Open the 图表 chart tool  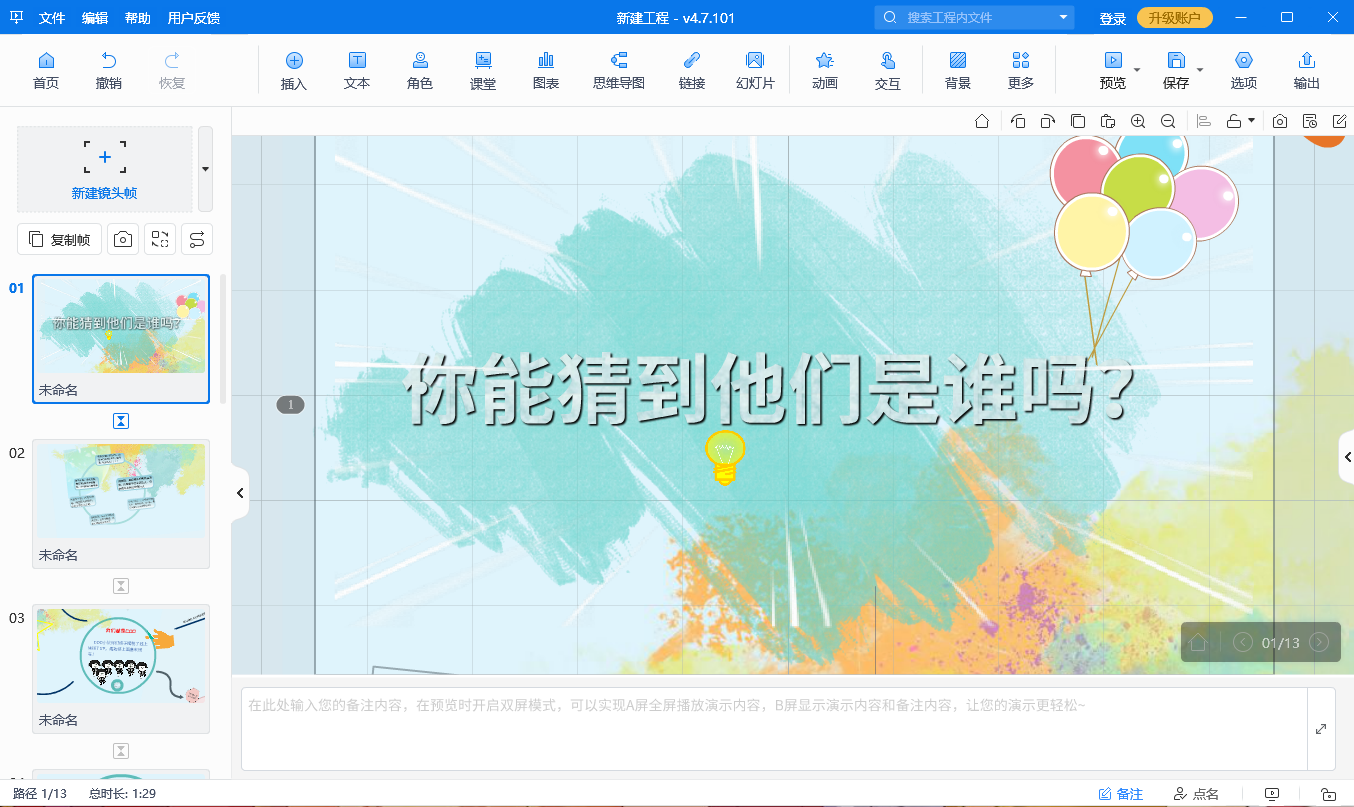click(546, 71)
